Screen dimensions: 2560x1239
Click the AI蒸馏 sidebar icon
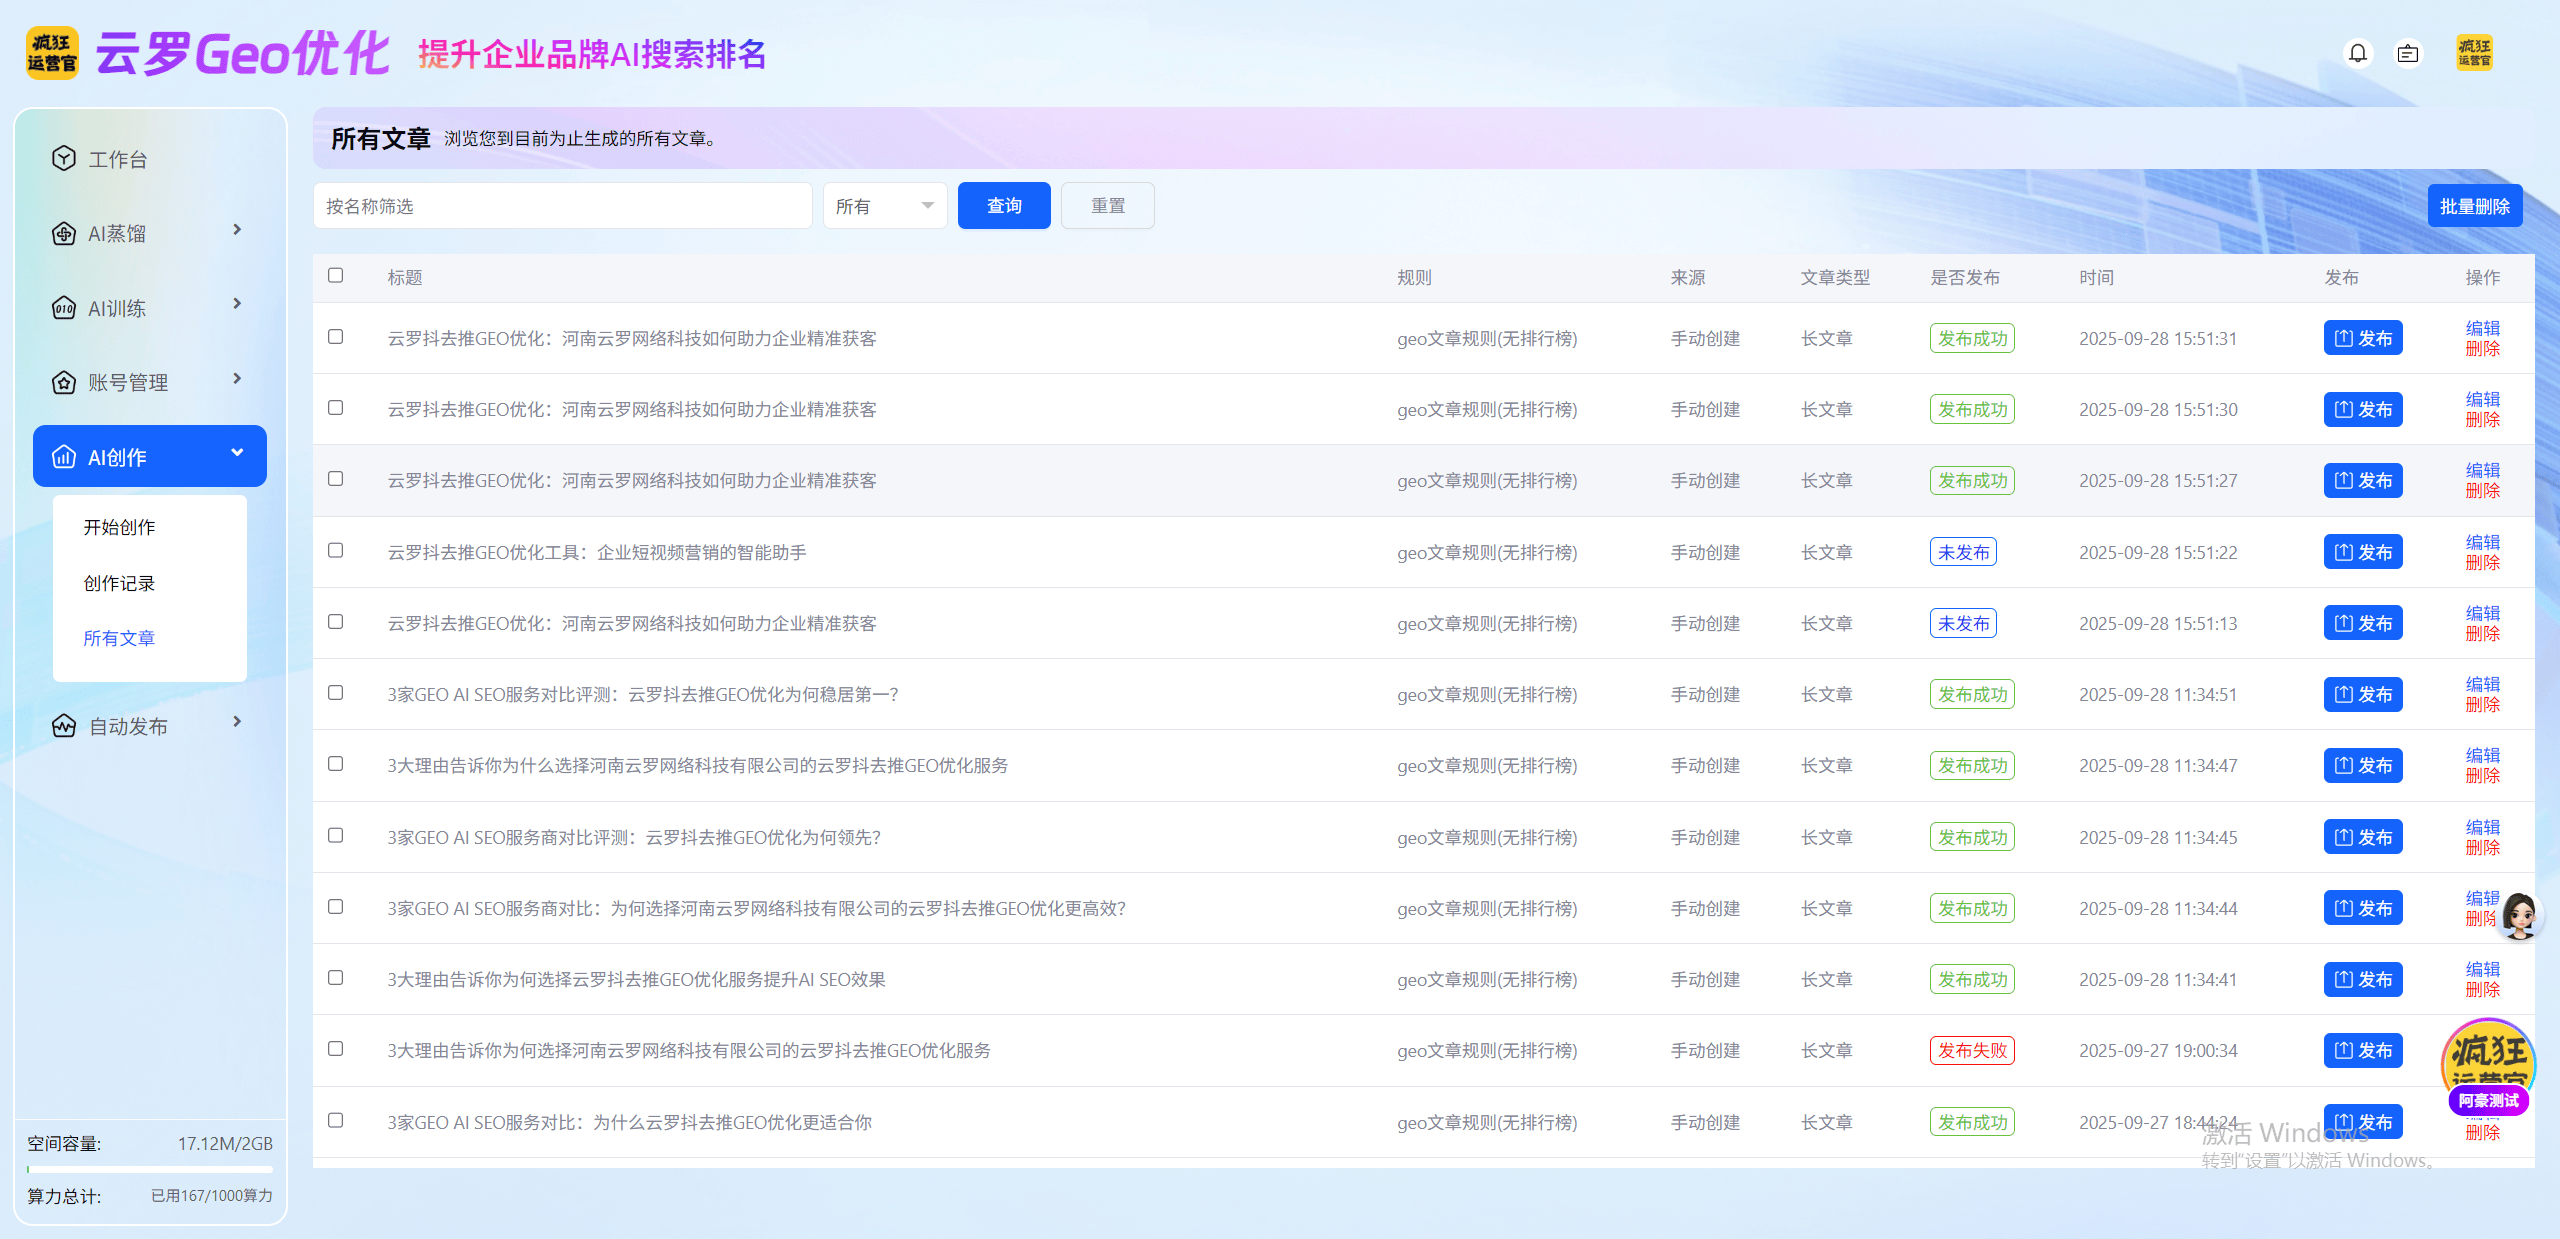coord(64,233)
